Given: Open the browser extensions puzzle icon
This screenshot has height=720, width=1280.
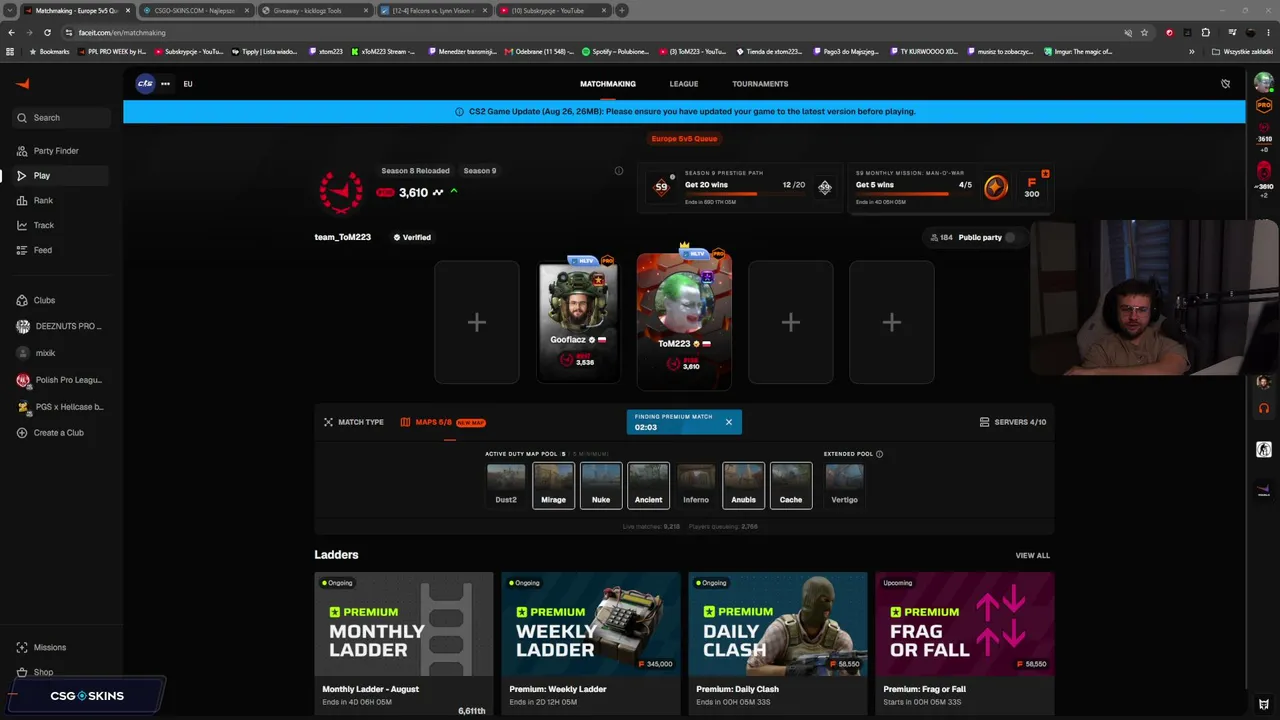Looking at the screenshot, I should (1205, 32).
